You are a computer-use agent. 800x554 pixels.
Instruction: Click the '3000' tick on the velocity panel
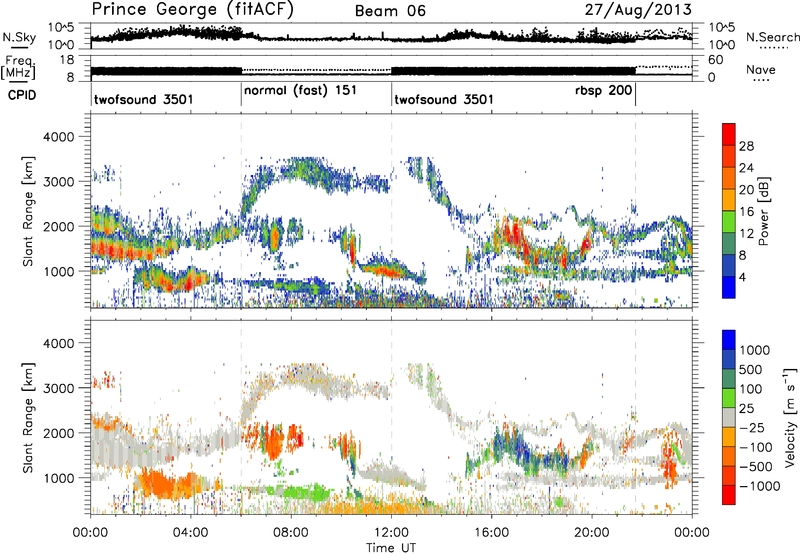pos(58,388)
